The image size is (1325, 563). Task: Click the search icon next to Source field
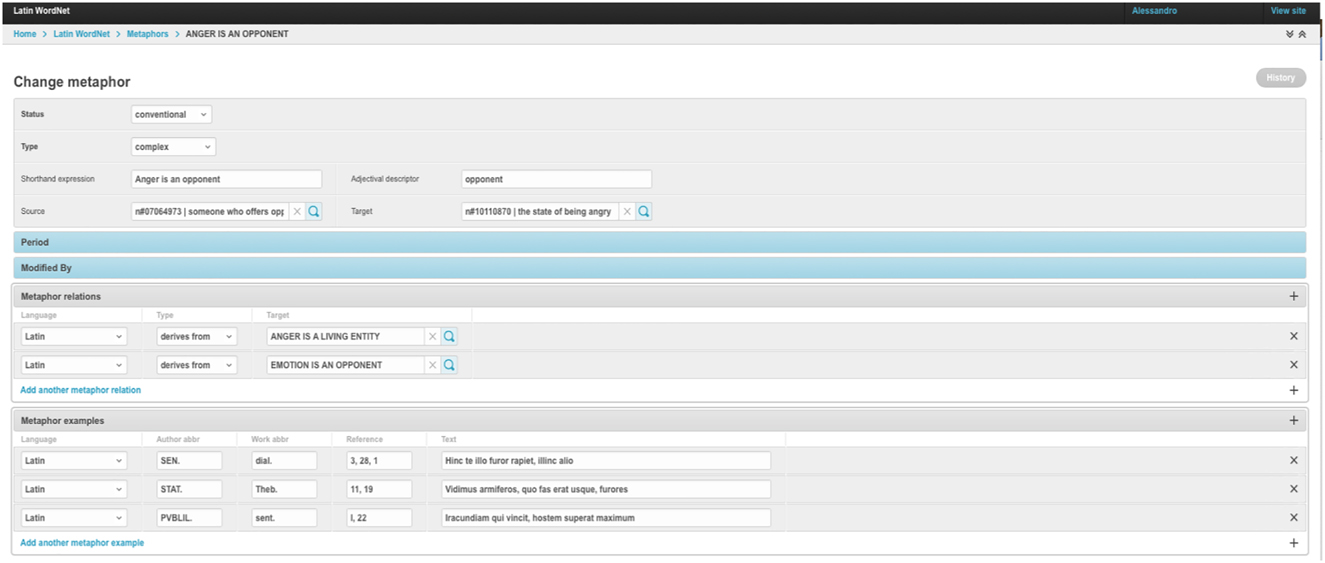[x=314, y=212]
